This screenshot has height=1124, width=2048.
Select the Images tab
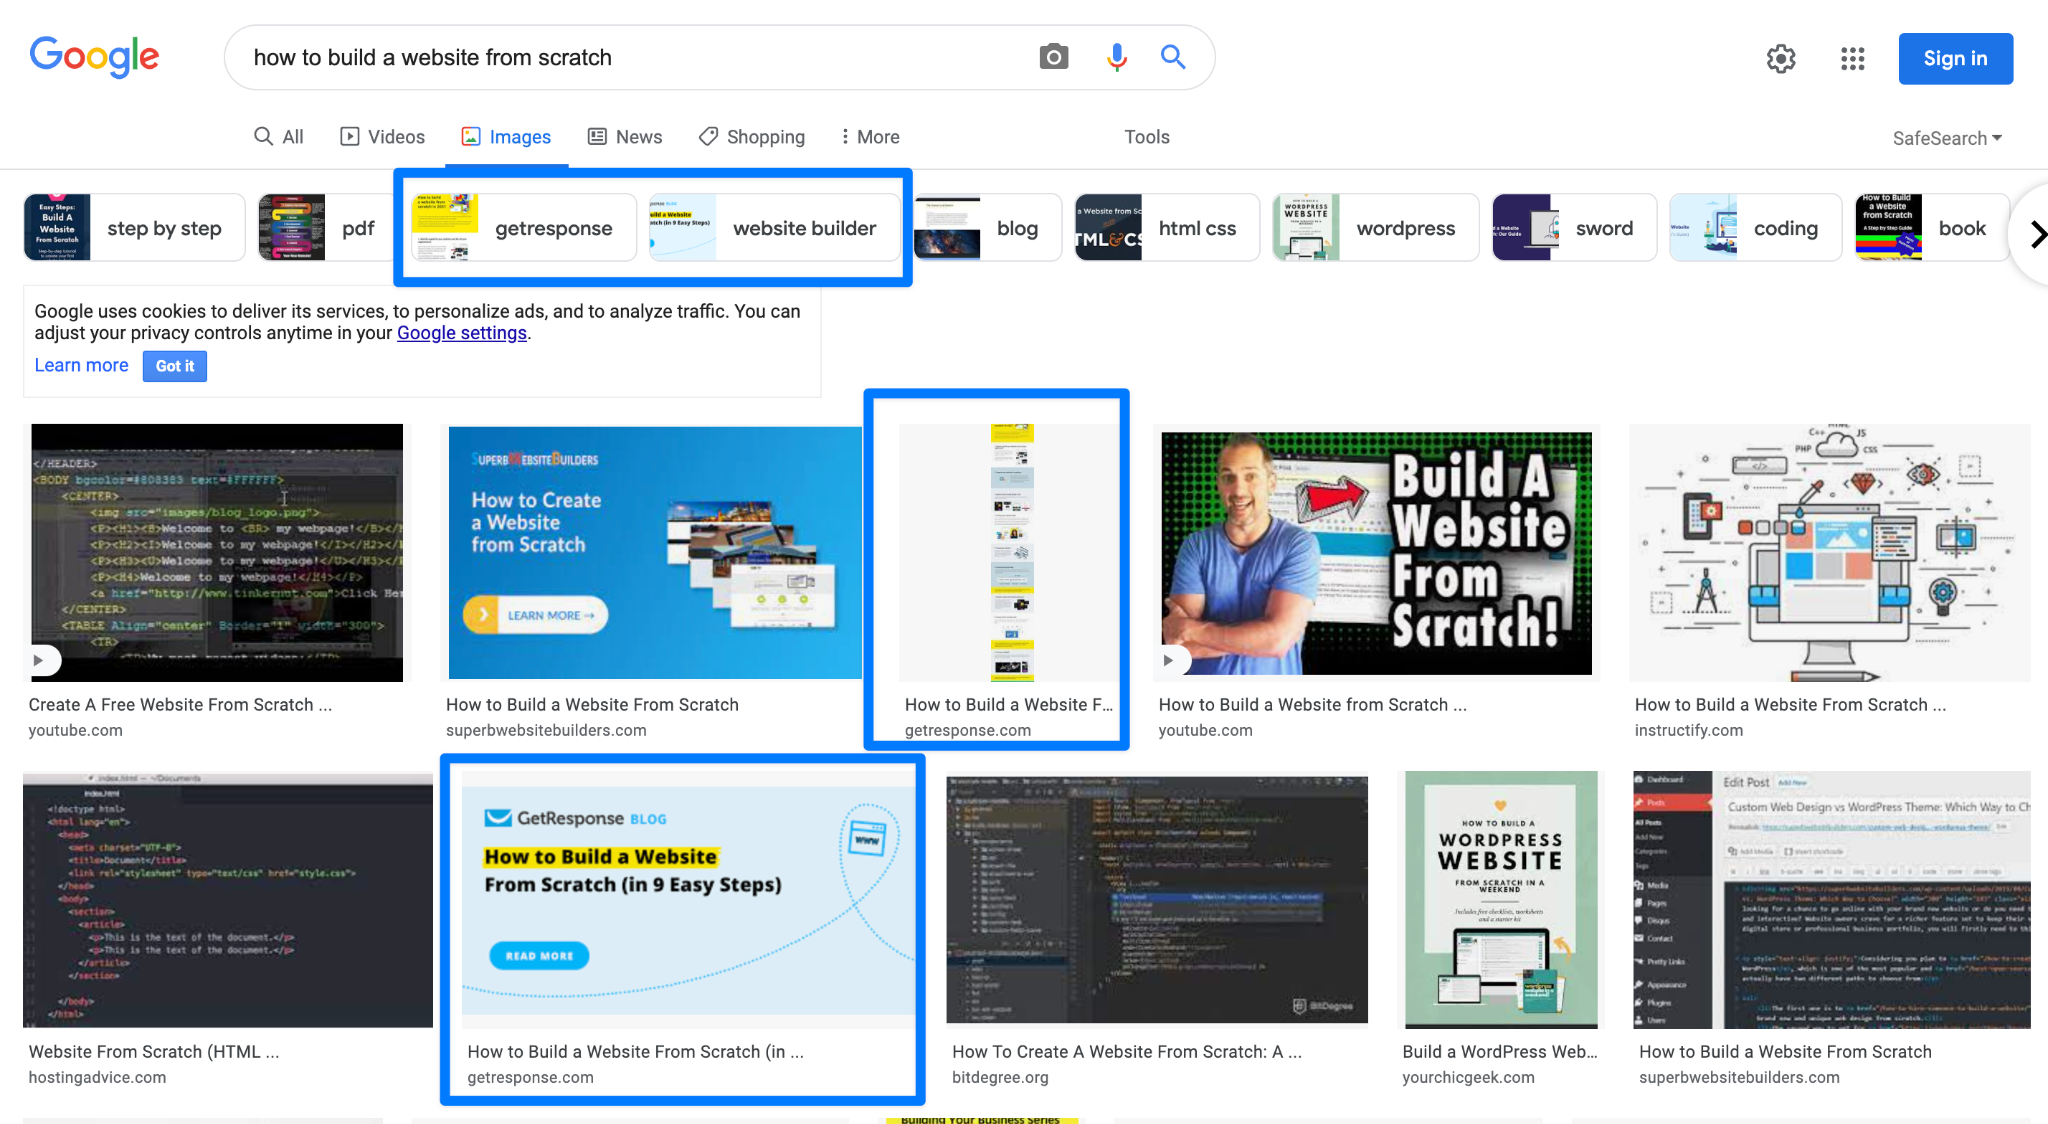(506, 137)
